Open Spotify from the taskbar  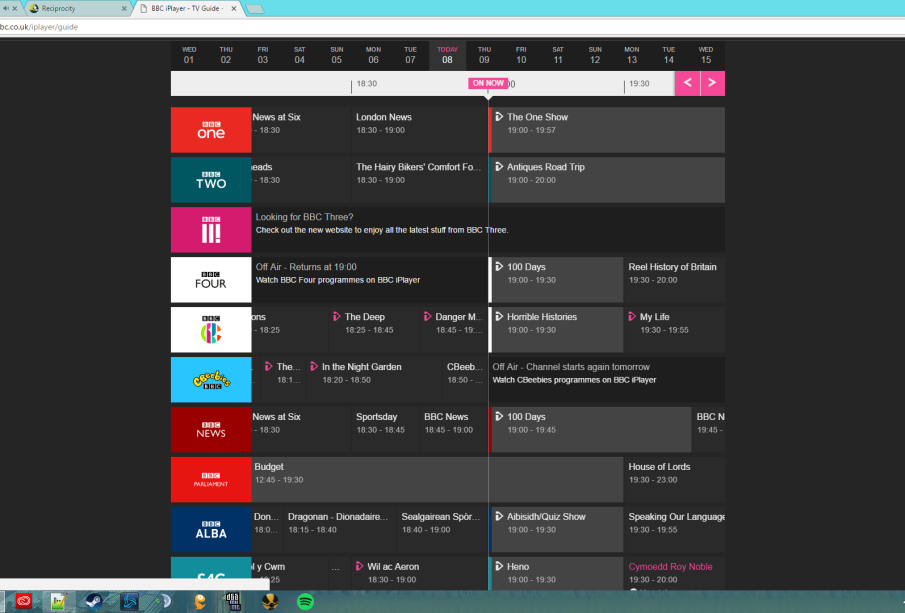305,601
